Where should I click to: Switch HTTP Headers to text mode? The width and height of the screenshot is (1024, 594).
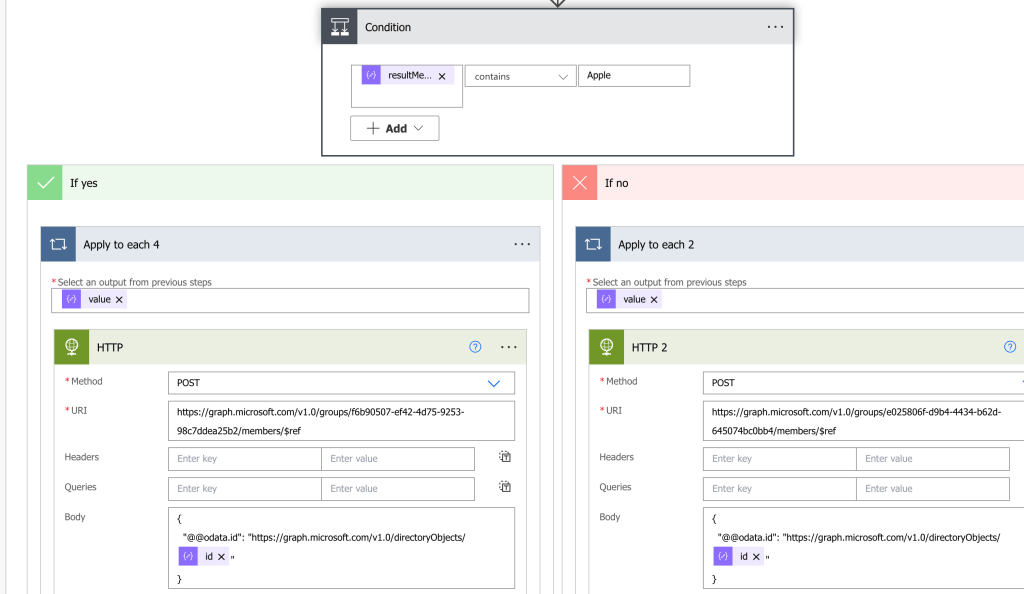pyautogui.click(x=506, y=457)
